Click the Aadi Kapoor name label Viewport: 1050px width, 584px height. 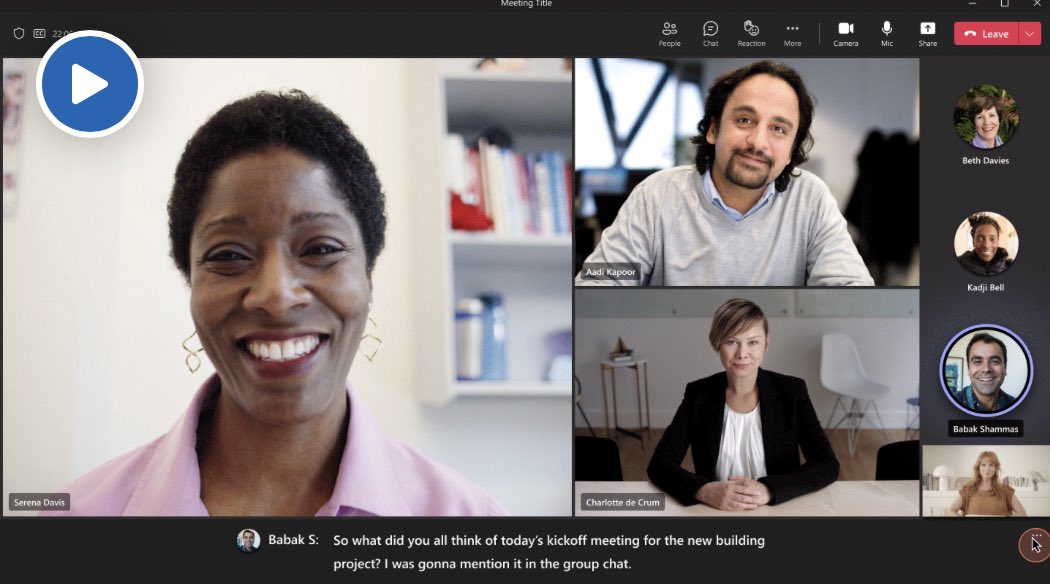point(611,272)
